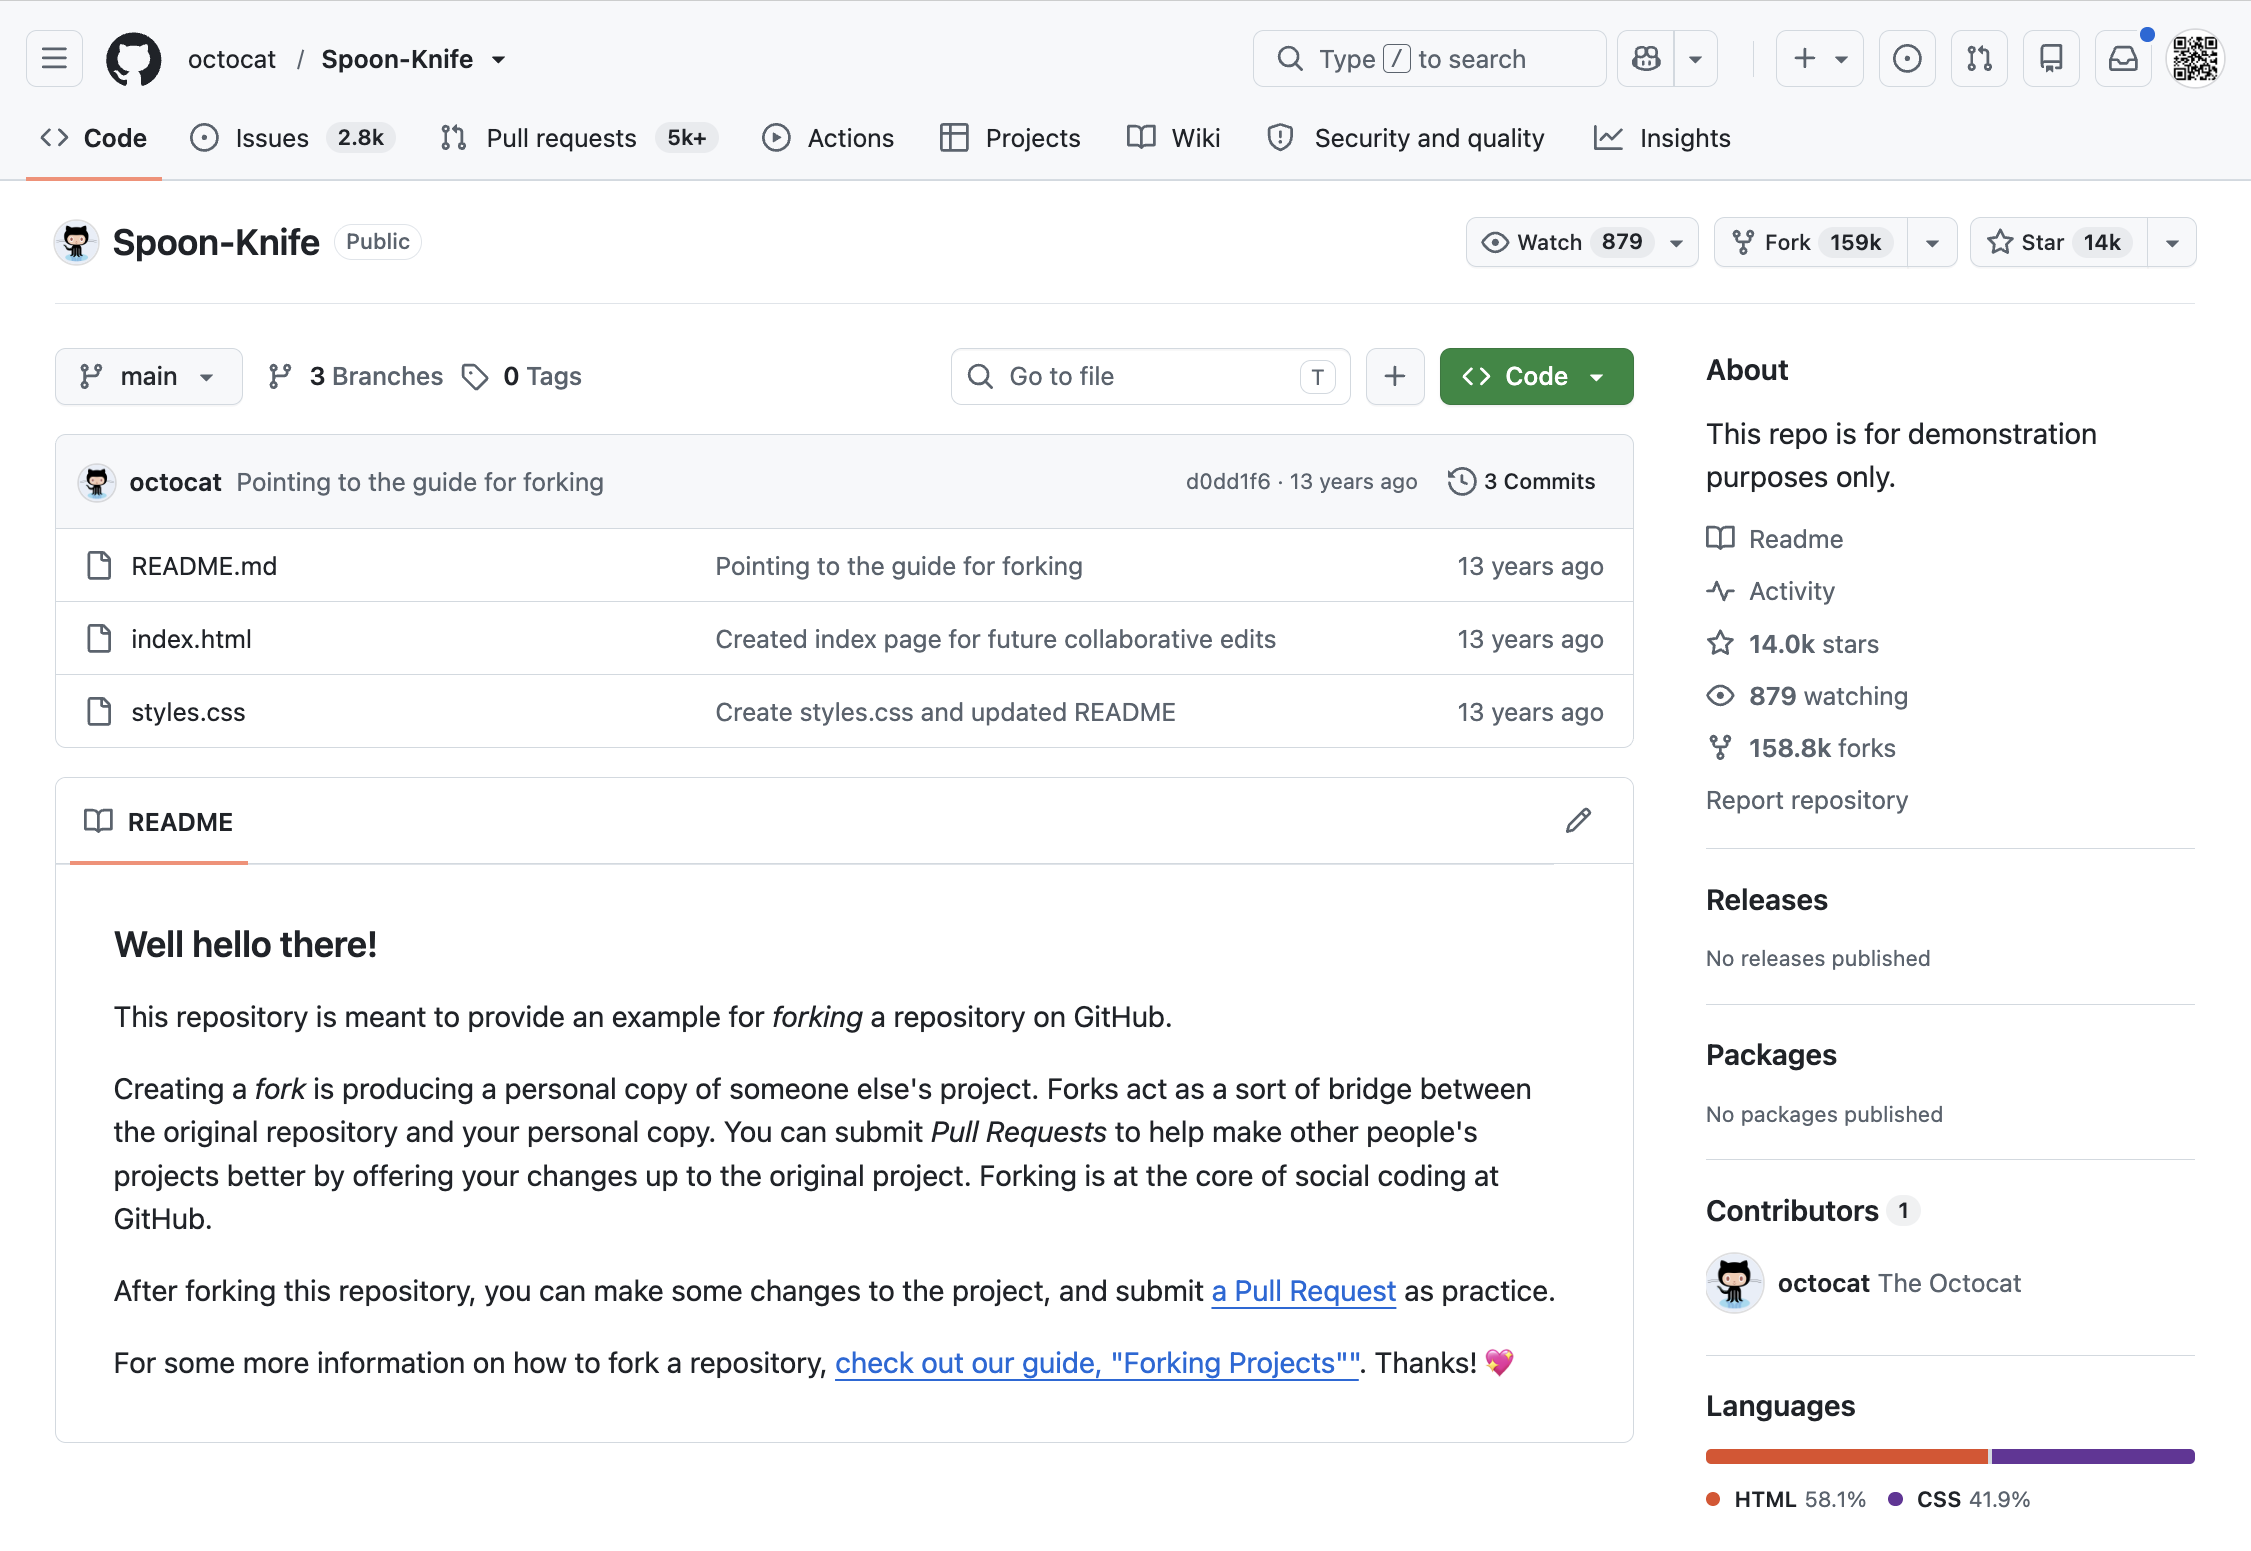Expand the Copilot options dropdown arrow
2251x1551 pixels.
tap(1695, 59)
